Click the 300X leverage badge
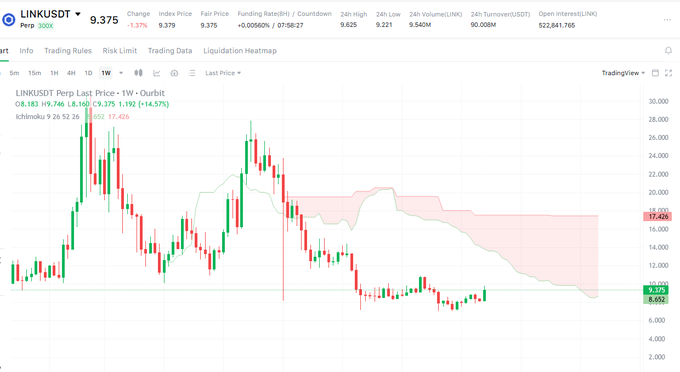The image size is (680, 372). pyautogui.click(x=46, y=26)
